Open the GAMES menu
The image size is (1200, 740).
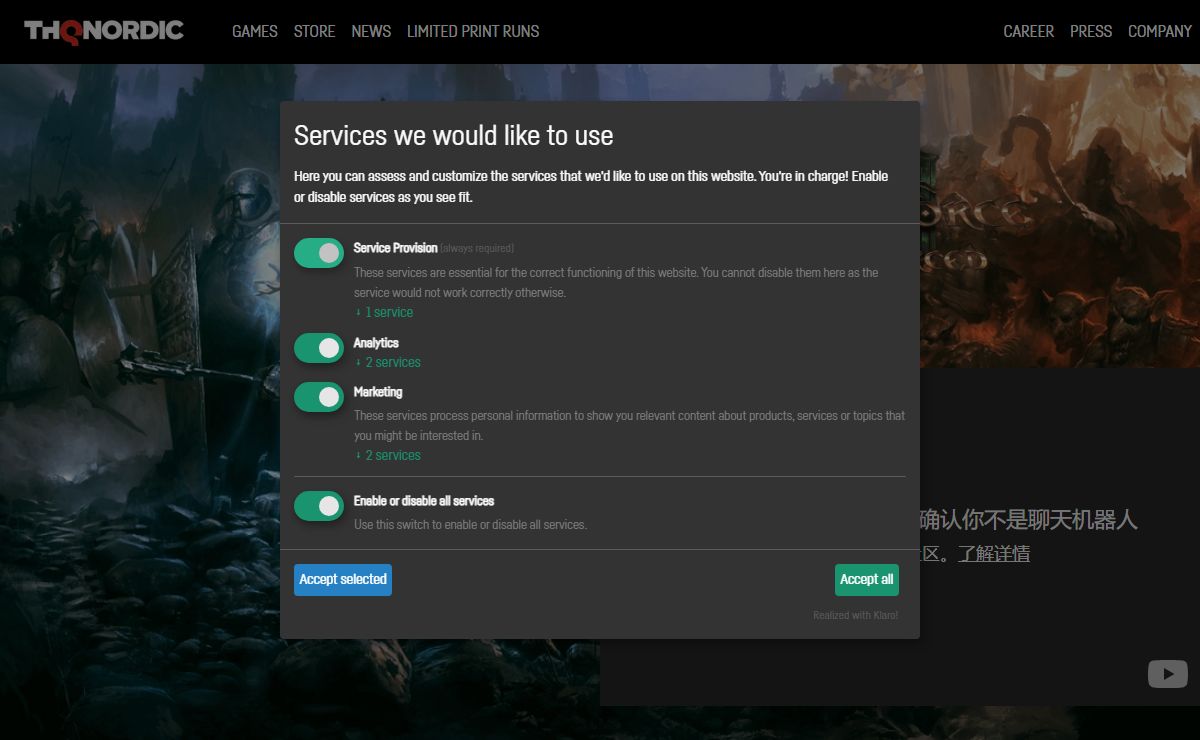point(255,31)
